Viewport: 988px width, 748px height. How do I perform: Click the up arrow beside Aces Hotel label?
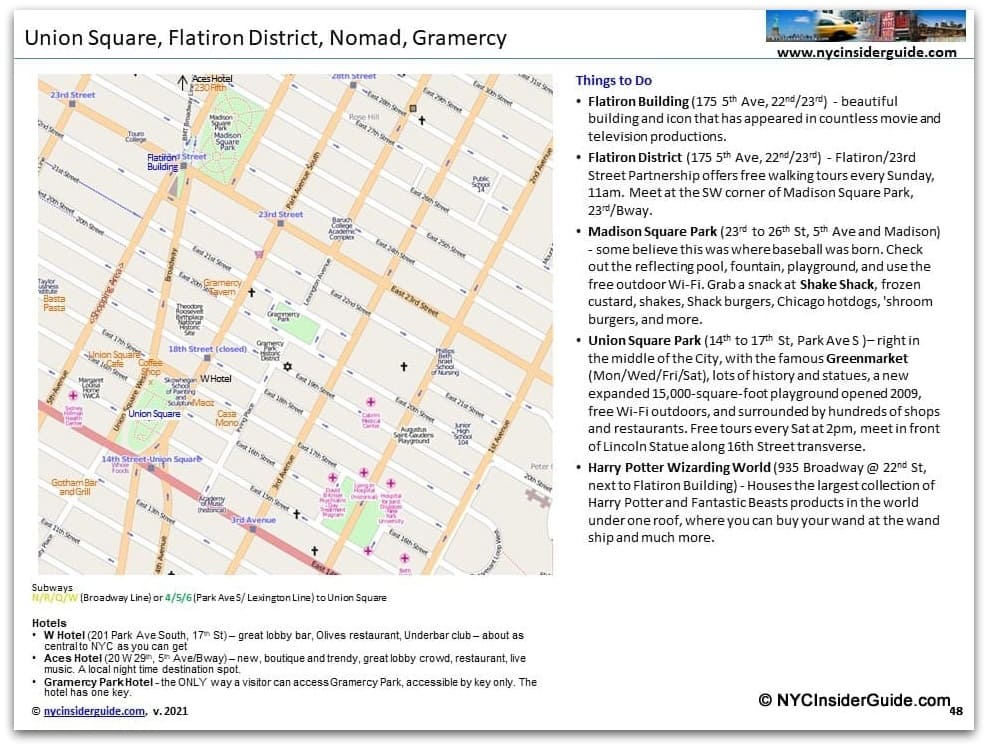[182, 82]
